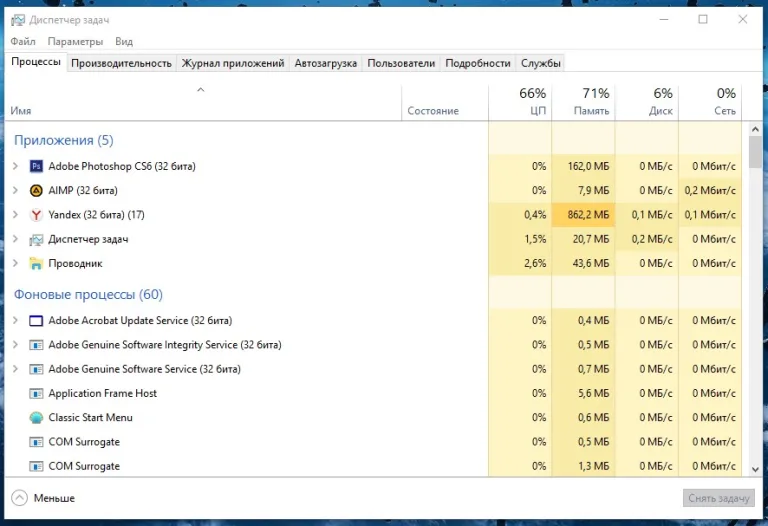
Task: Select the Application Frame Host row name
Action: (102, 393)
